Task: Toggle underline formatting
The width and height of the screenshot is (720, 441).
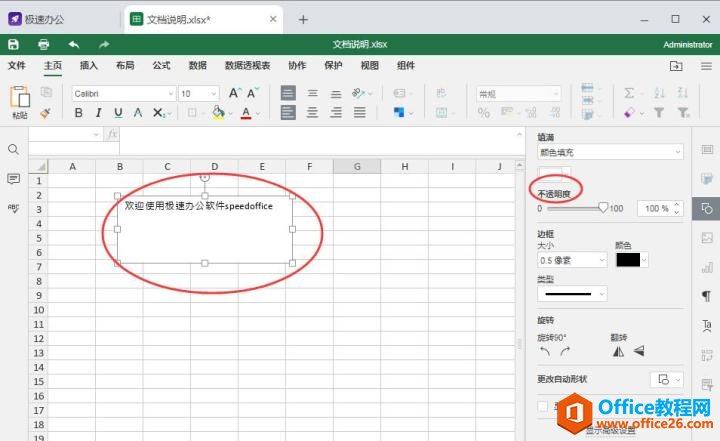Action: click(x=118, y=113)
